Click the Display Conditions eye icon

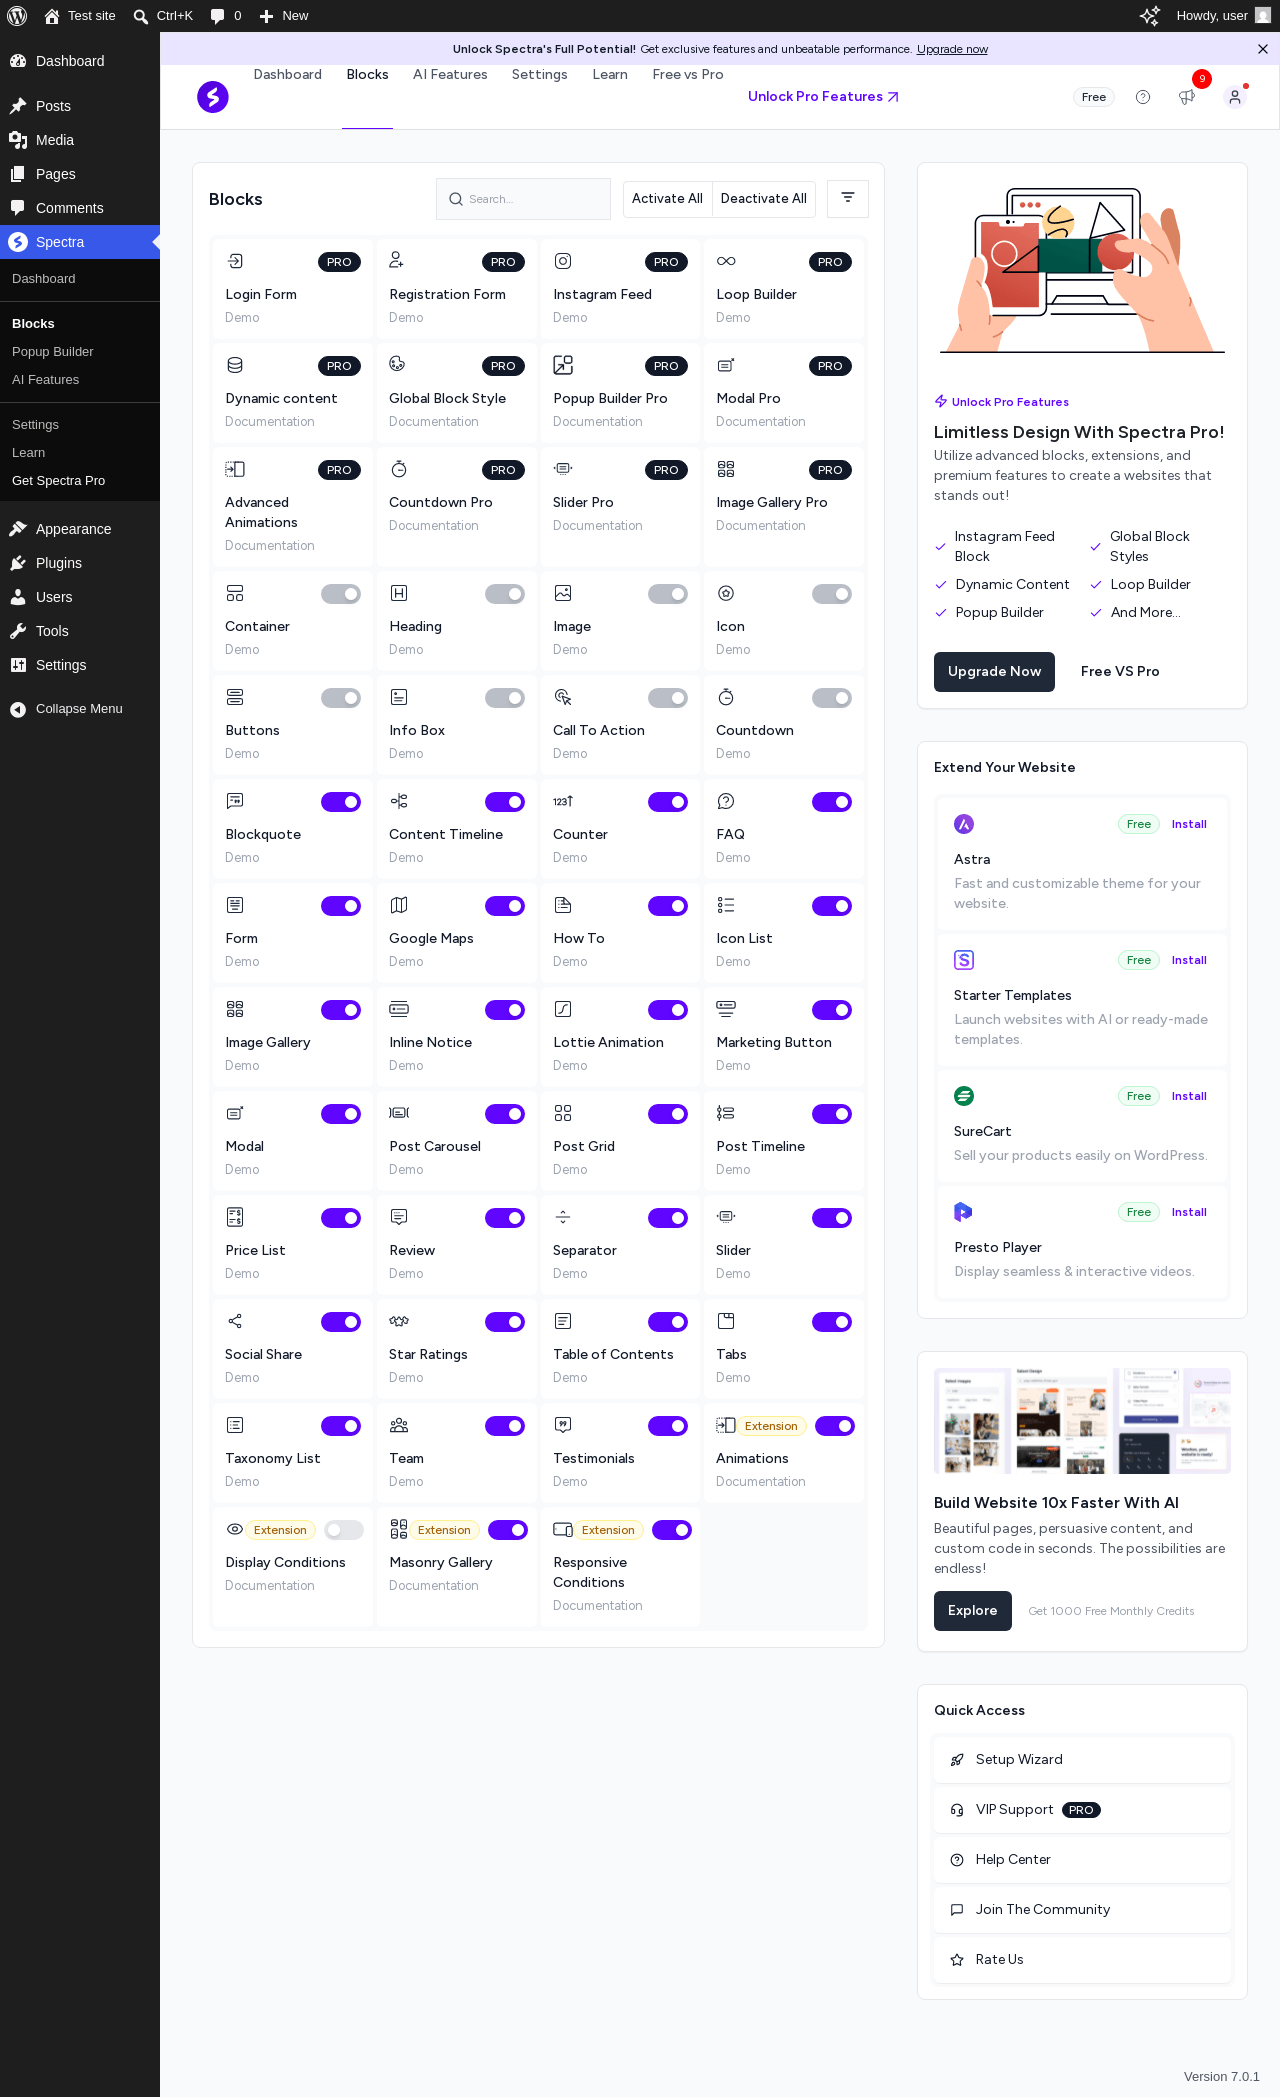click(x=235, y=1529)
